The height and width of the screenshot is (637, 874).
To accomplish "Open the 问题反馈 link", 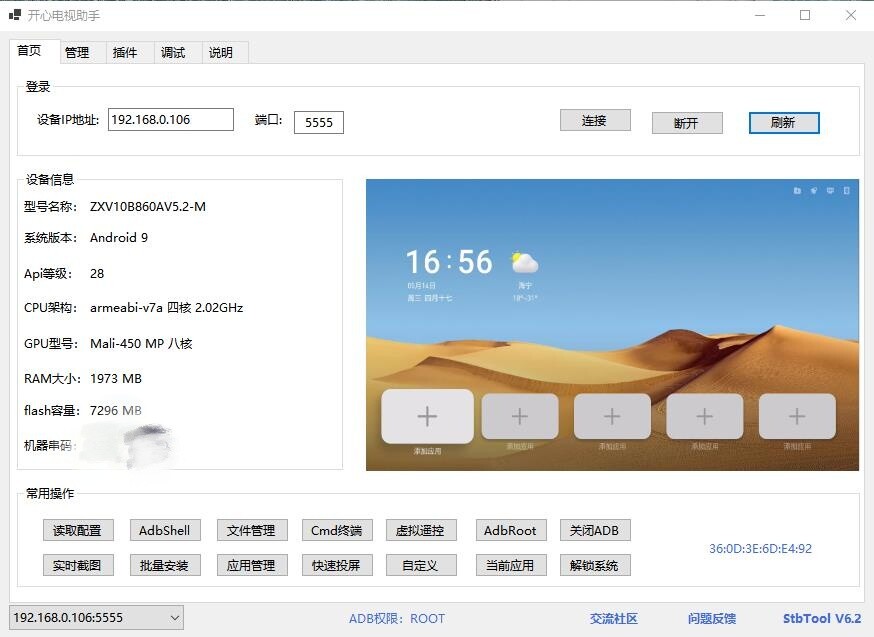I will point(712,619).
